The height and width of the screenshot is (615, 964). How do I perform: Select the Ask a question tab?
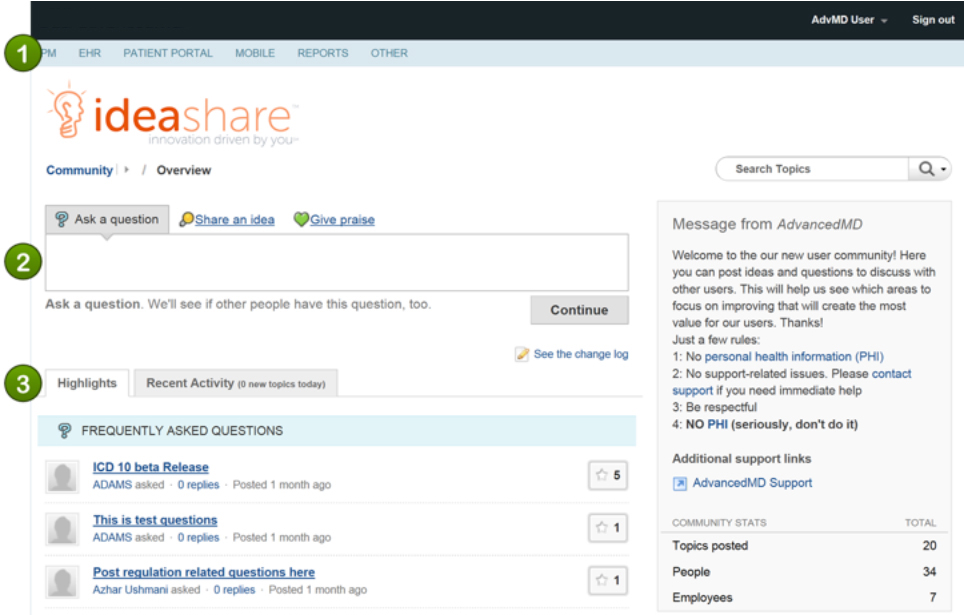click(x=107, y=220)
